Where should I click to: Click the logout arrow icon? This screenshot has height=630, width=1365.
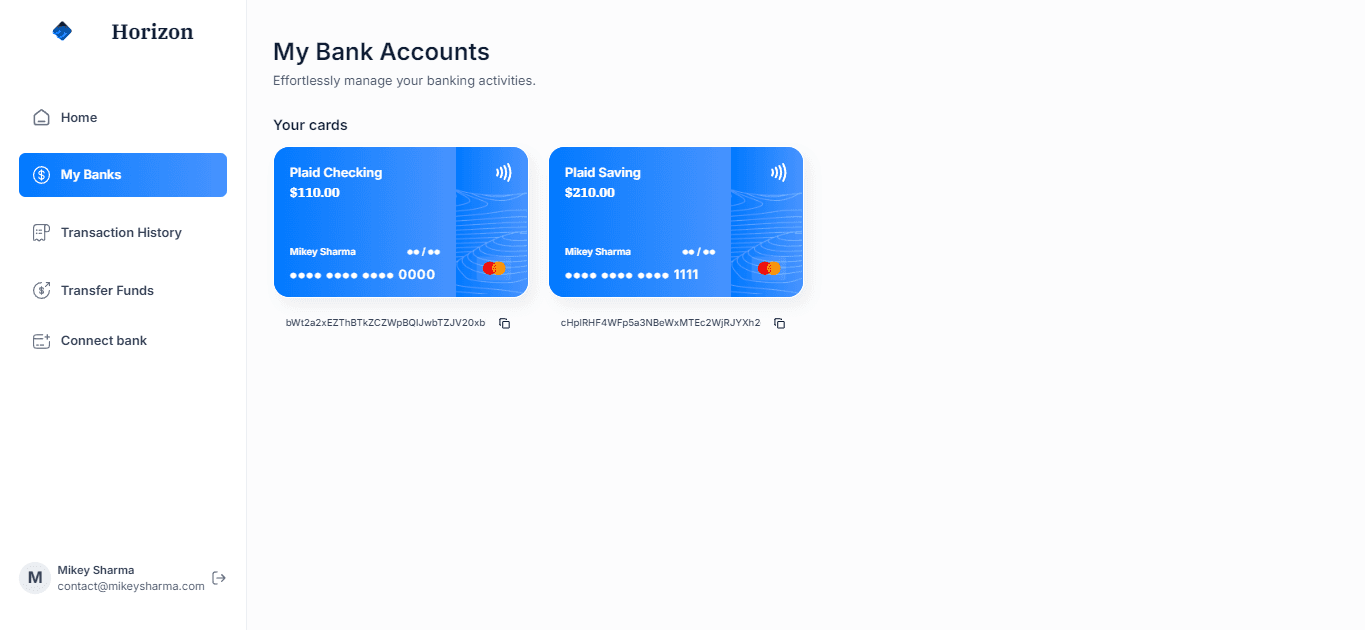tap(219, 578)
